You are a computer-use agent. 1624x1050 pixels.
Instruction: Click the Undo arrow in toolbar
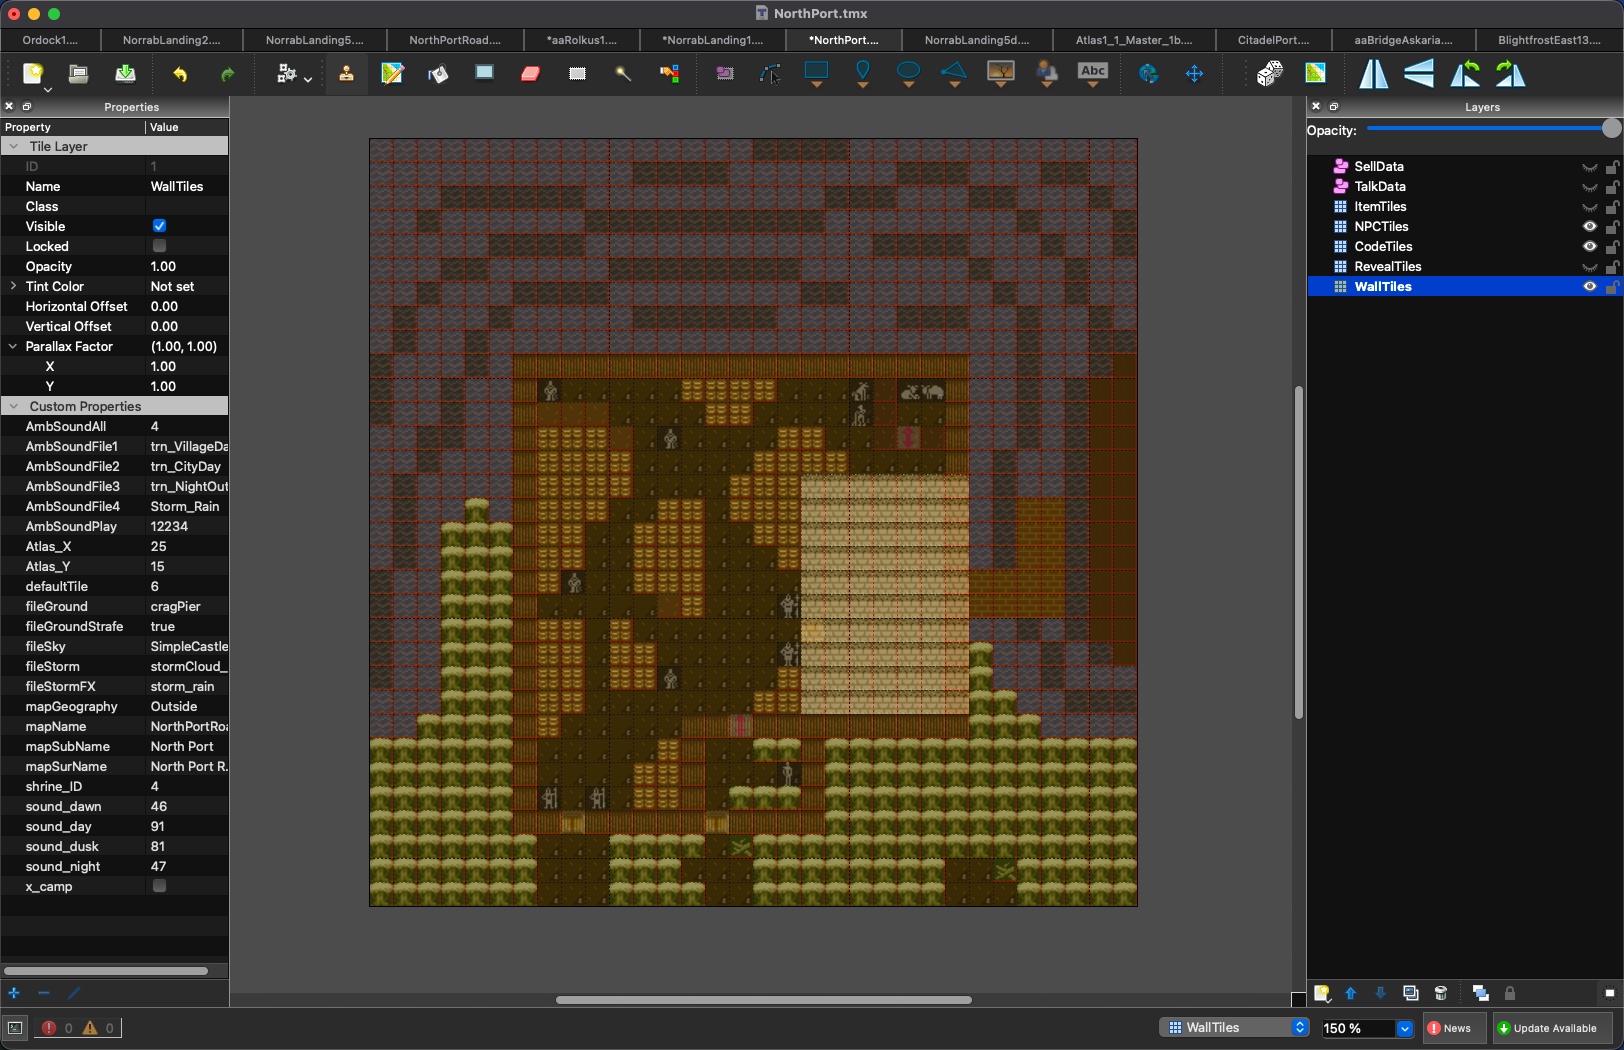click(180, 73)
